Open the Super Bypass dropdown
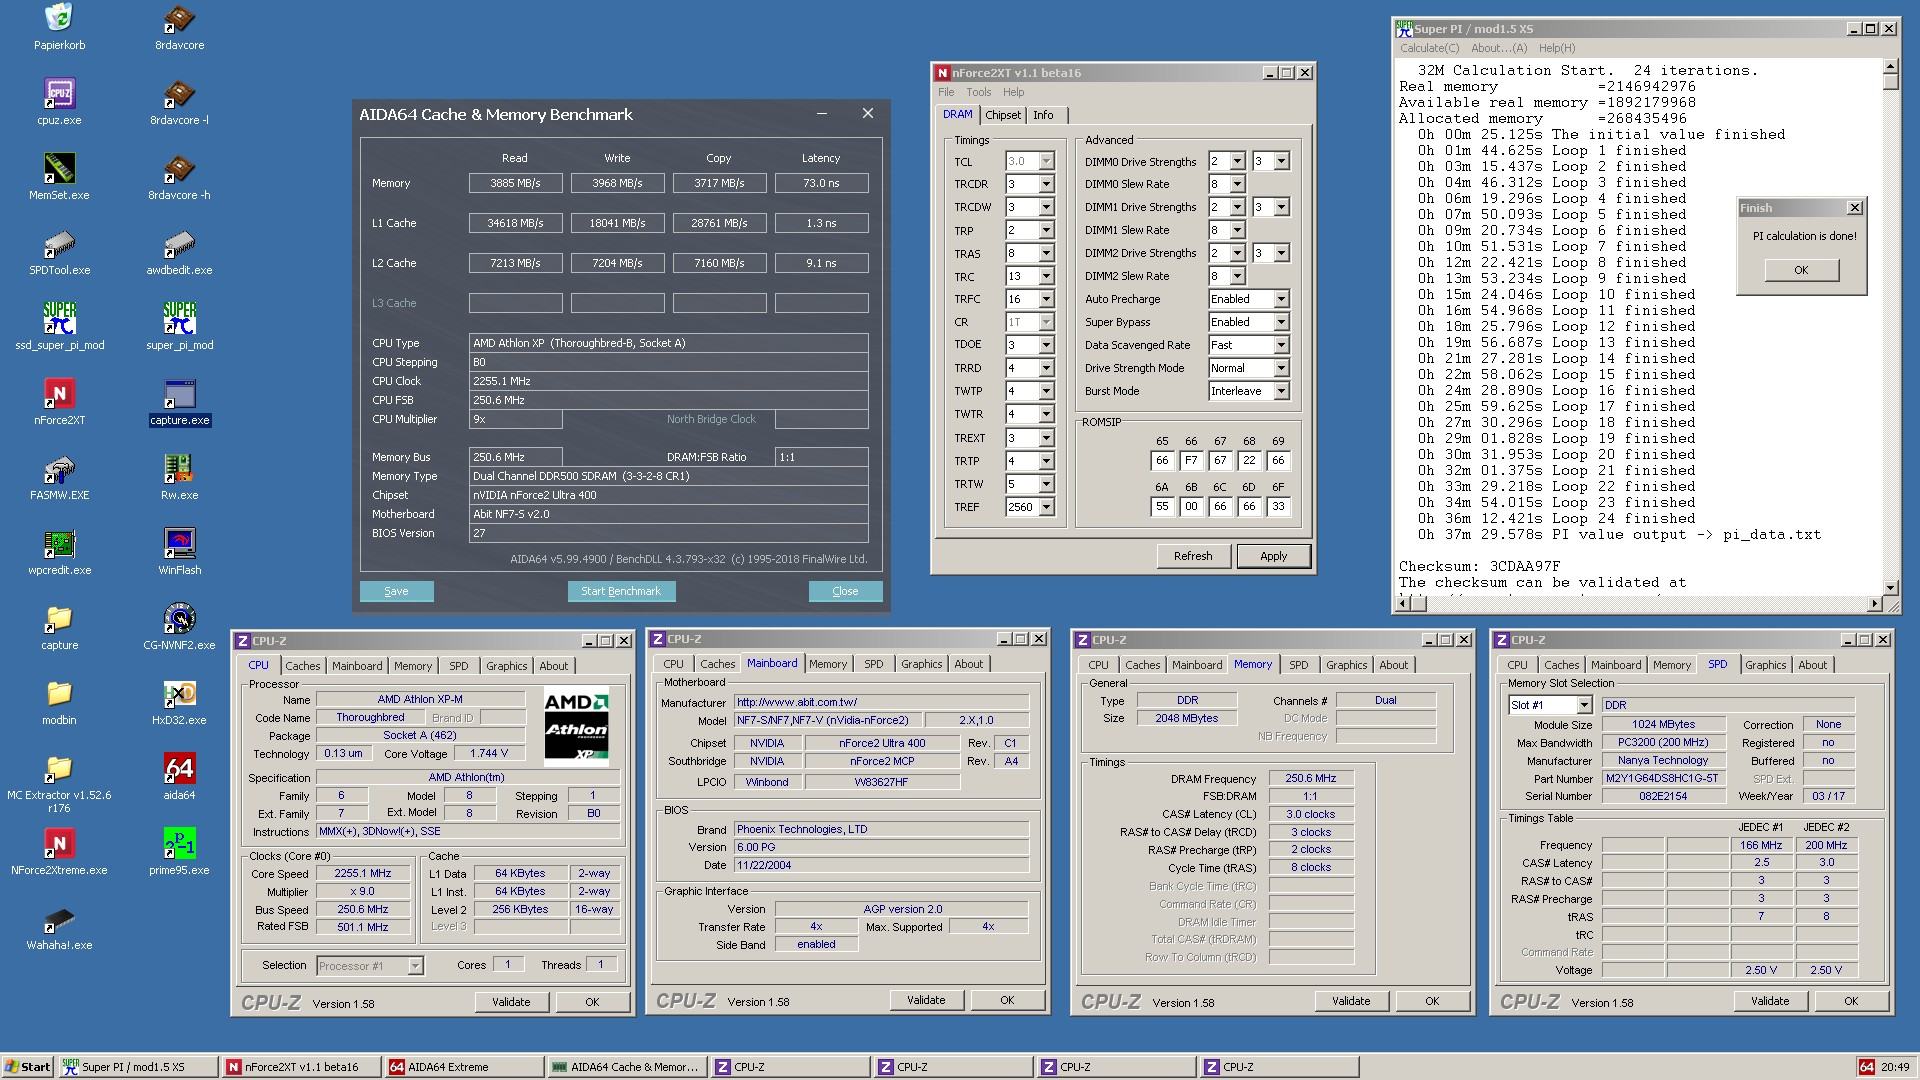The width and height of the screenshot is (1920, 1080). (x=1281, y=322)
